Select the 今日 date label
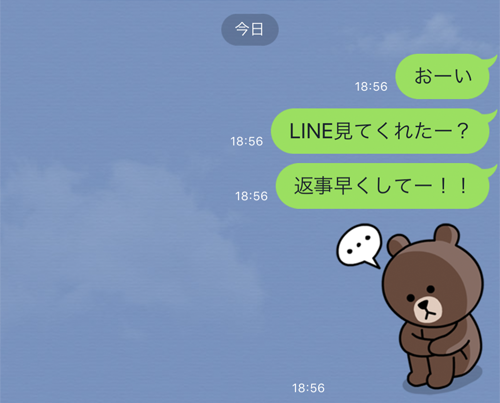The image size is (500, 403). pyautogui.click(x=250, y=30)
